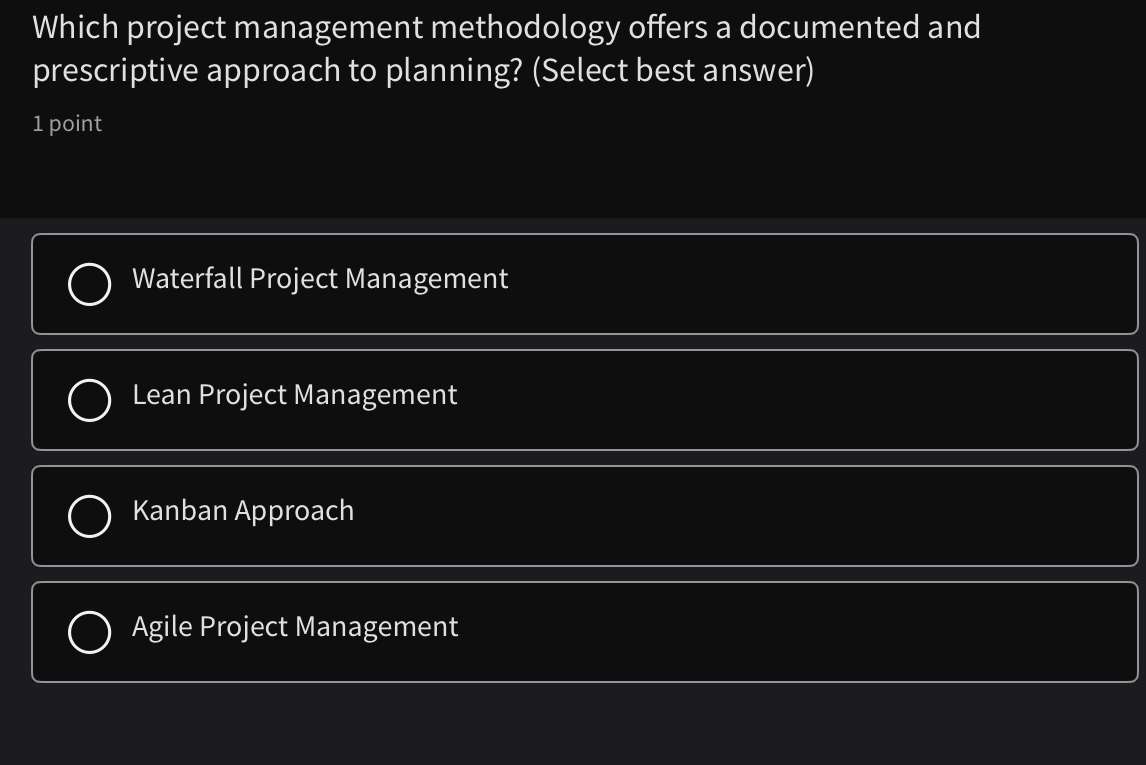
Task: Select the Lean Project Management radio button
Action: pos(91,400)
